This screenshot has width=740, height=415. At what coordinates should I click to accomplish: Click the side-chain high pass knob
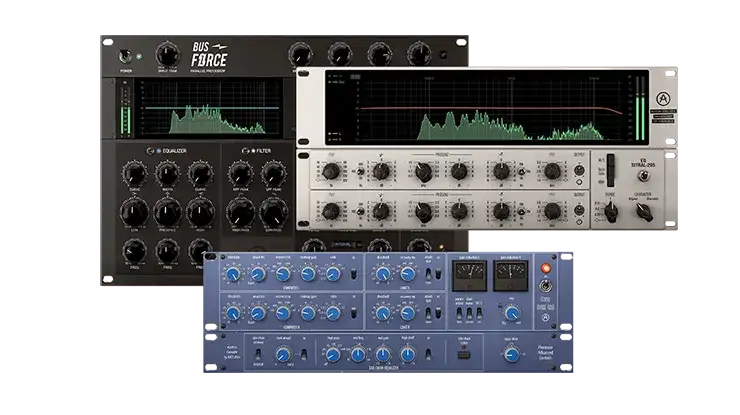point(333,355)
